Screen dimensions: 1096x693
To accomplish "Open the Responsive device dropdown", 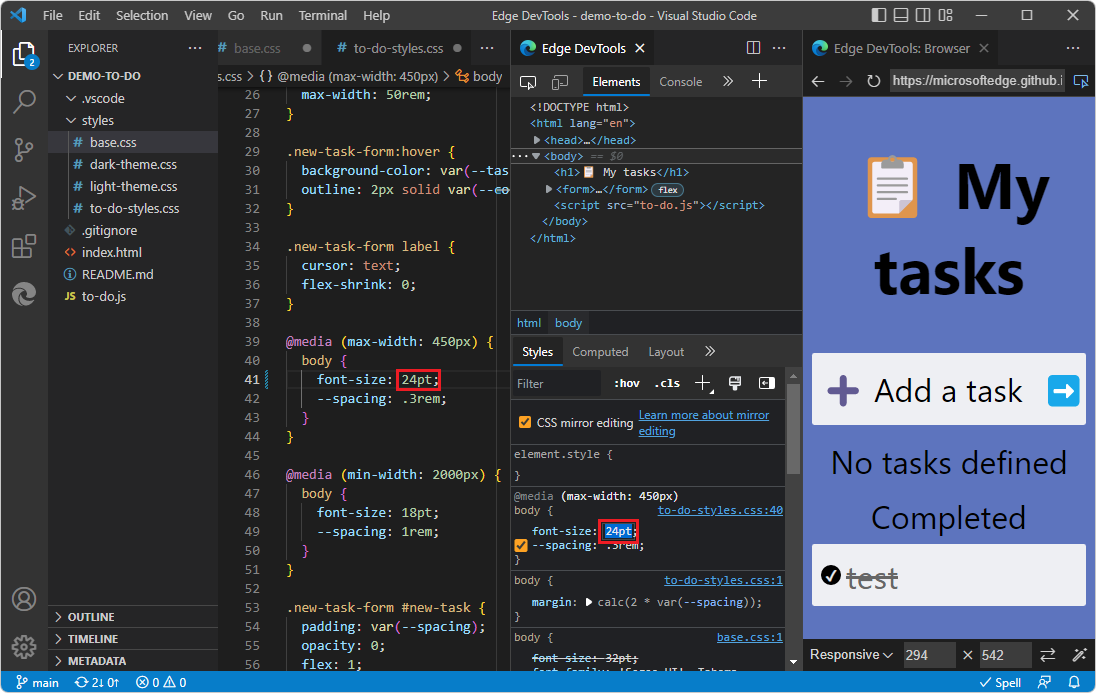I will point(851,655).
